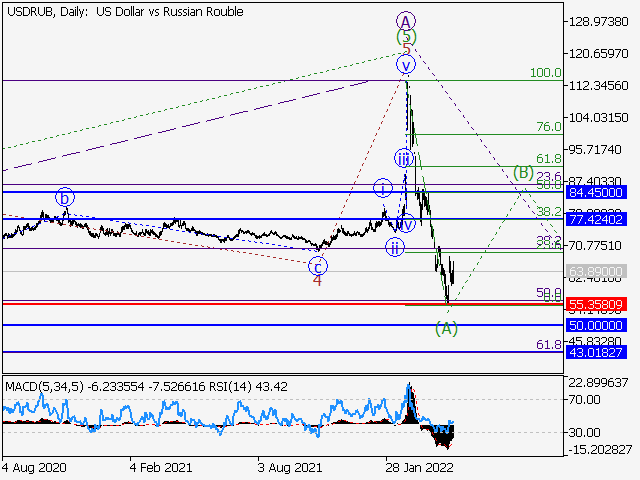
Task: Click the 112.34560 price axis value
Action: [x=598, y=86]
